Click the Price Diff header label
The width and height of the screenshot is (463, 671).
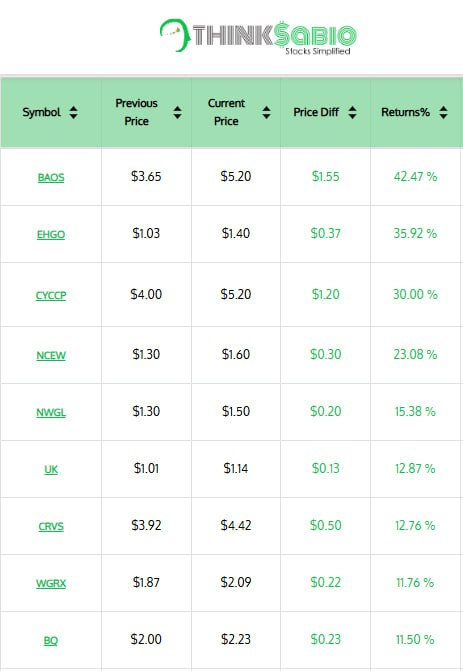click(316, 112)
